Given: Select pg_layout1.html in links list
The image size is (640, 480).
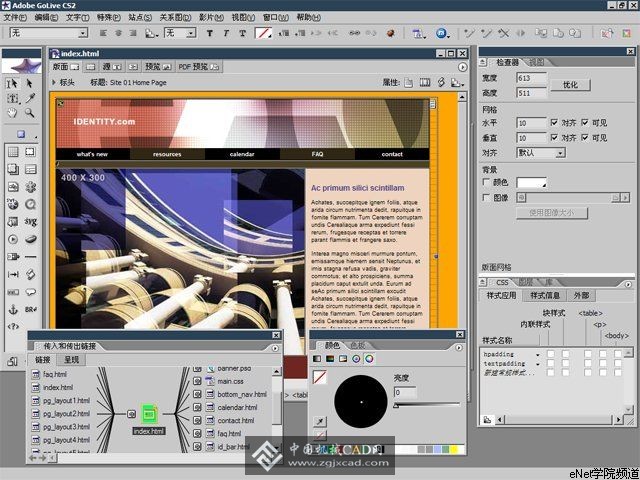Looking at the screenshot, I should tap(66, 400).
